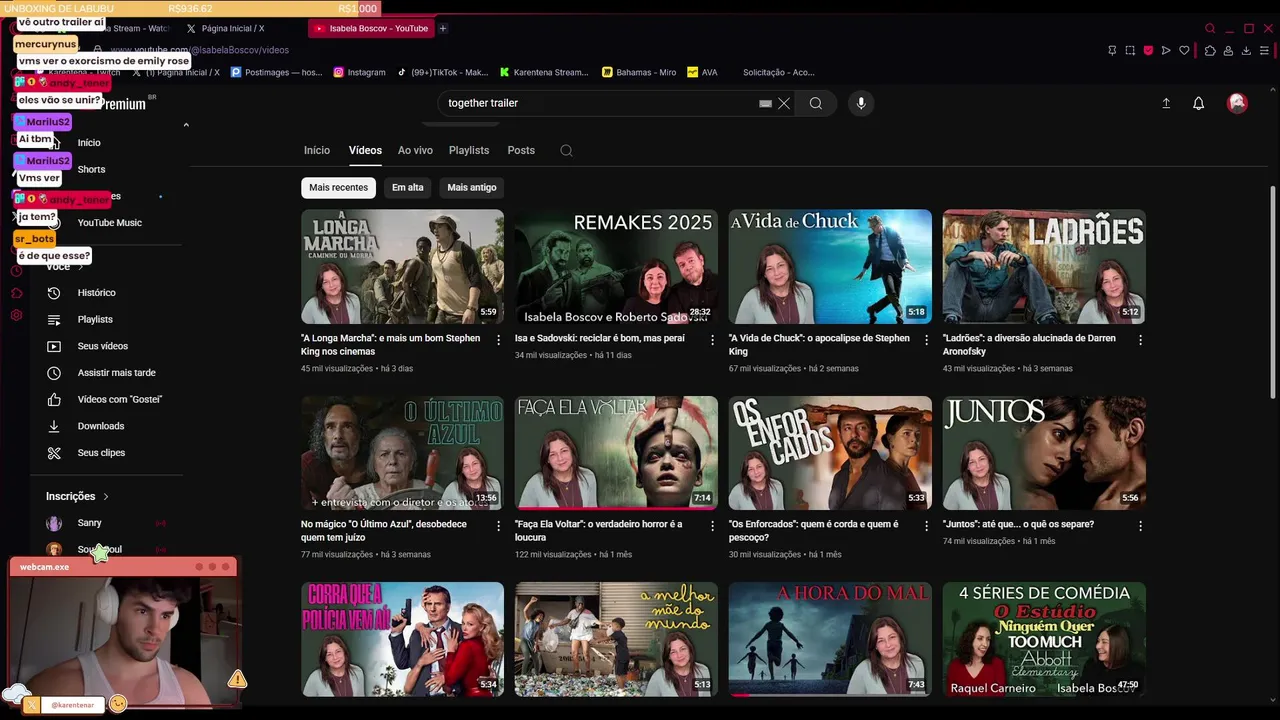Open notifications bell
This screenshot has width=1280, height=720.
(1198, 103)
